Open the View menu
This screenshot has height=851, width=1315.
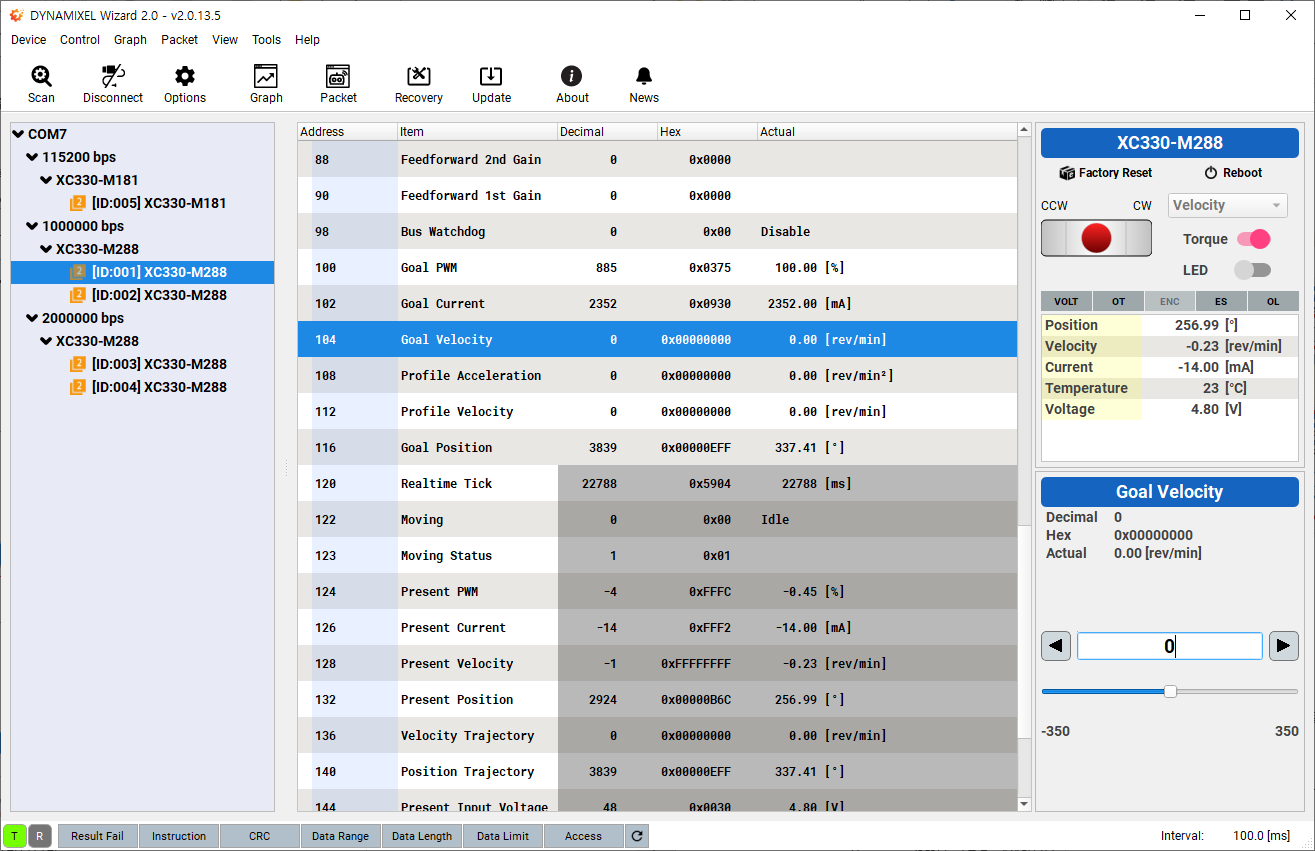point(225,40)
